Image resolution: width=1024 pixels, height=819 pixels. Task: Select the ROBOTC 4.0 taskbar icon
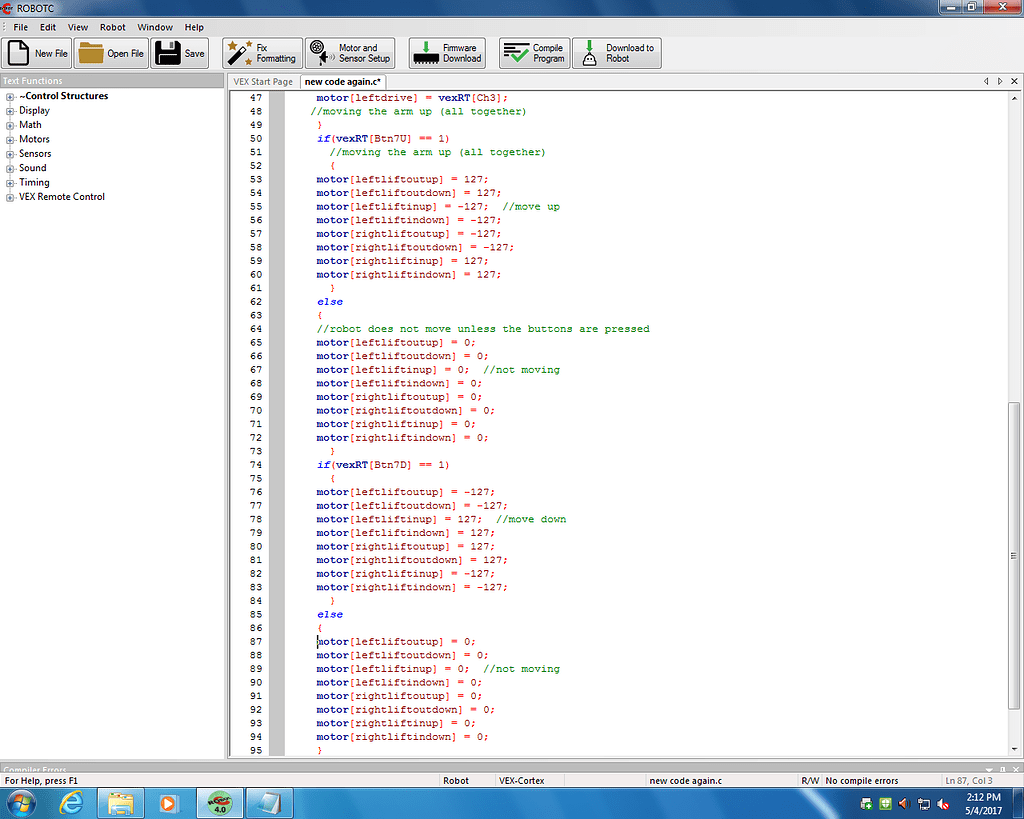(220, 803)
